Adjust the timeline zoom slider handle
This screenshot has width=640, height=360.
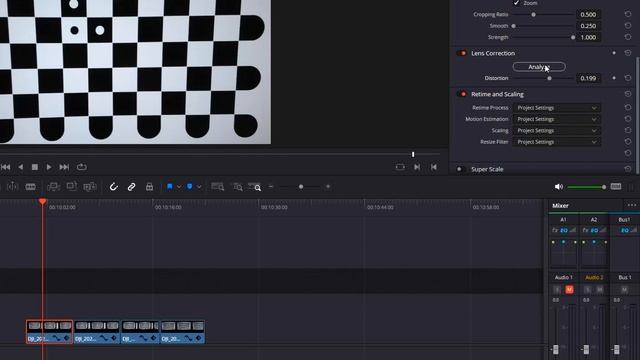point(301,187)
